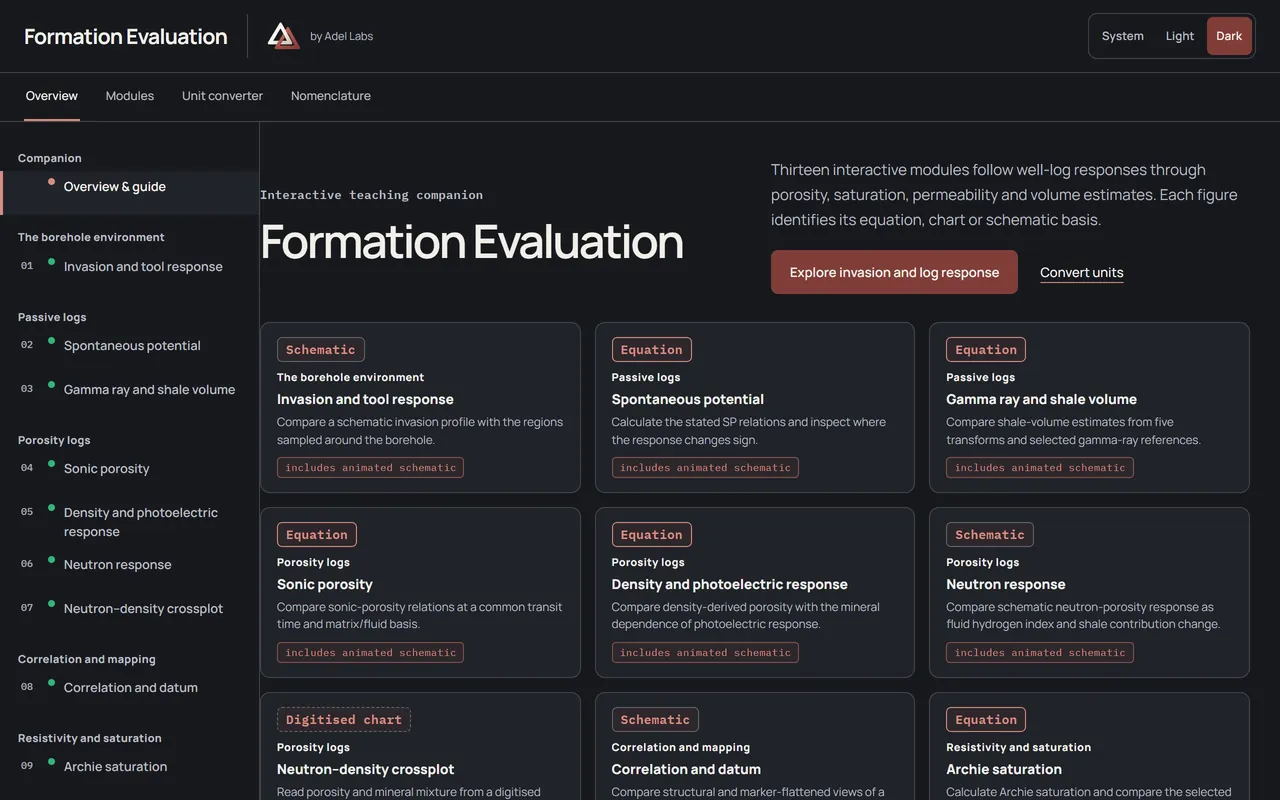
Task: Click the Porosity logs sidebar heading
Action: (54, 440)
